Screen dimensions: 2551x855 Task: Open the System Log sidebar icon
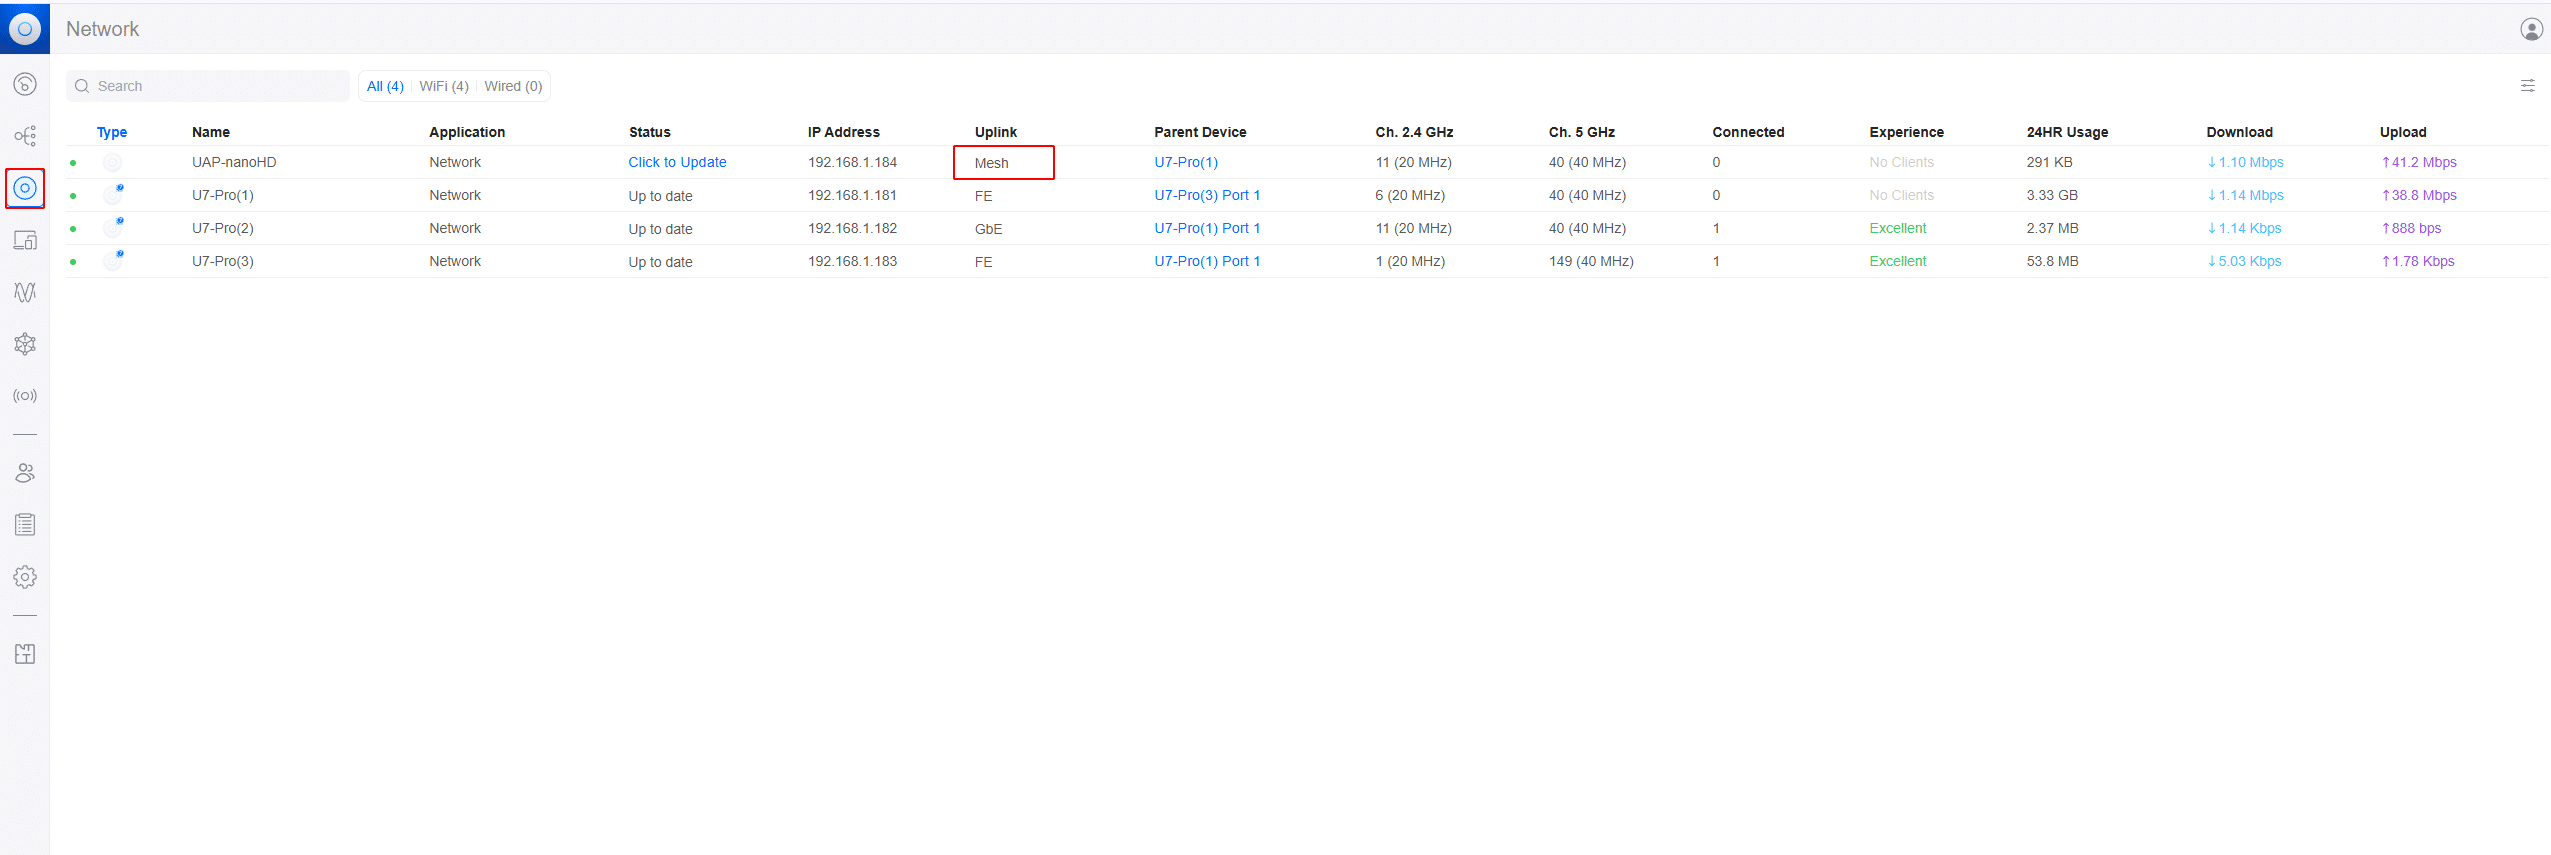[x=25, y=525]
